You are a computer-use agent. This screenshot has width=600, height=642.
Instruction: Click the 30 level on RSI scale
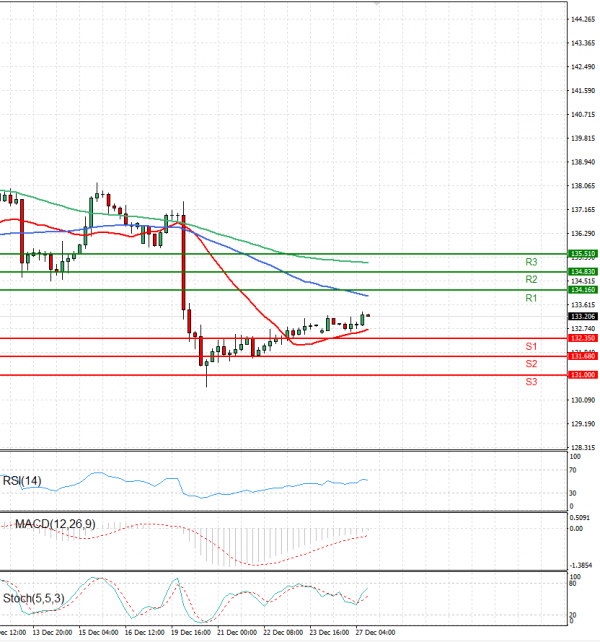pos(573,493)
